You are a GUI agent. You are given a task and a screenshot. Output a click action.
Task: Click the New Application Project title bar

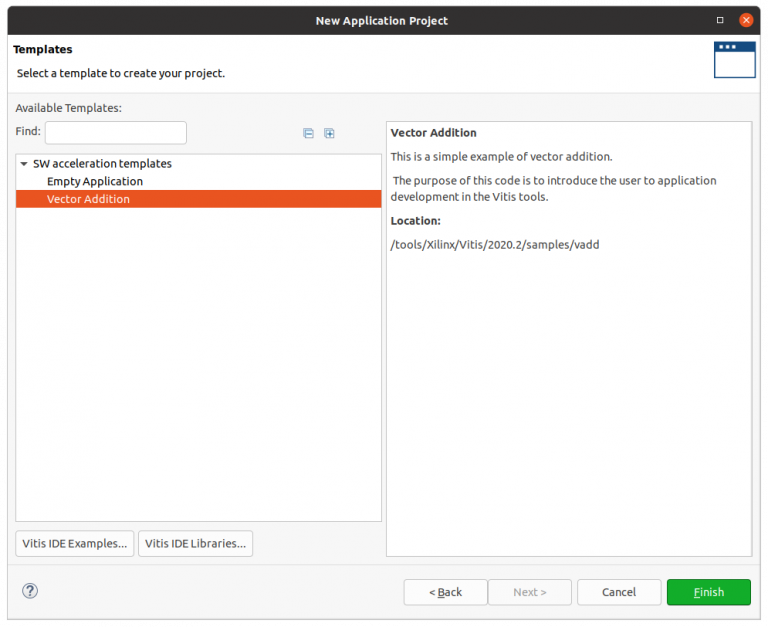point(381,20)
